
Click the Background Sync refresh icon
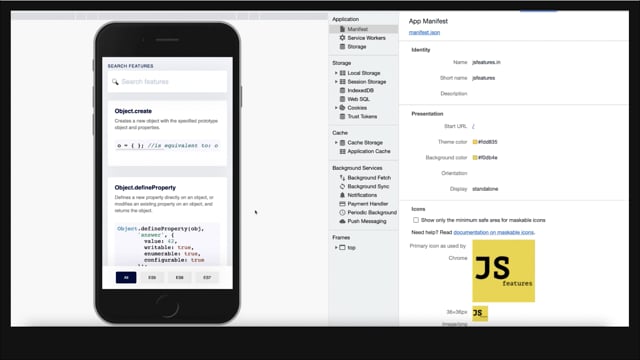tap(342, 186)
